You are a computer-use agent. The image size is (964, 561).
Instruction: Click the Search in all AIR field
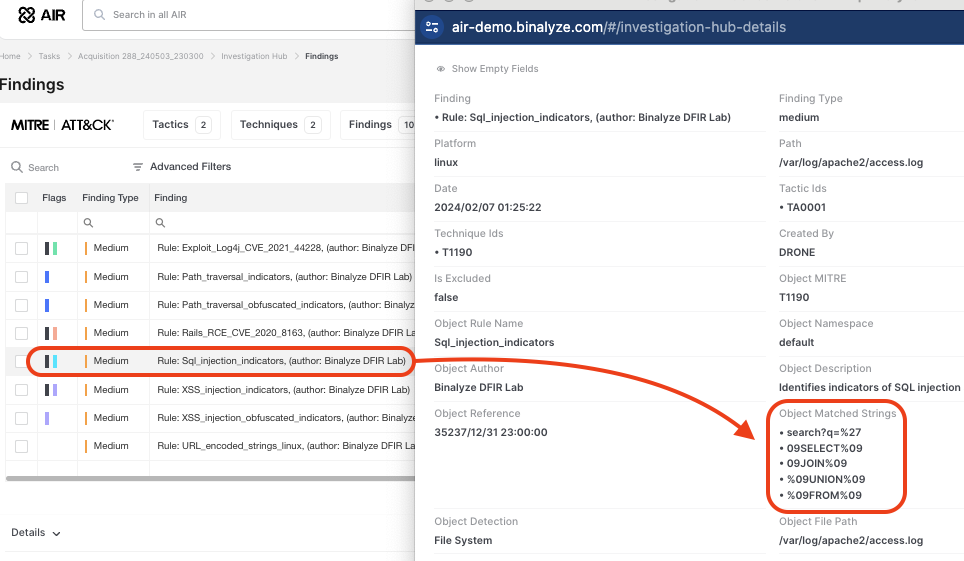(x=250, y=15)
